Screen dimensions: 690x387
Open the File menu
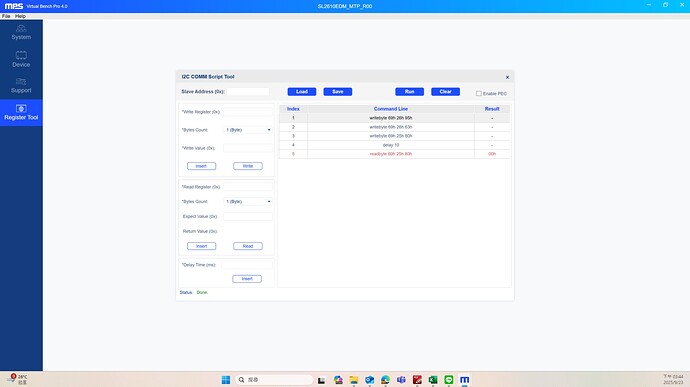point(6,16)
